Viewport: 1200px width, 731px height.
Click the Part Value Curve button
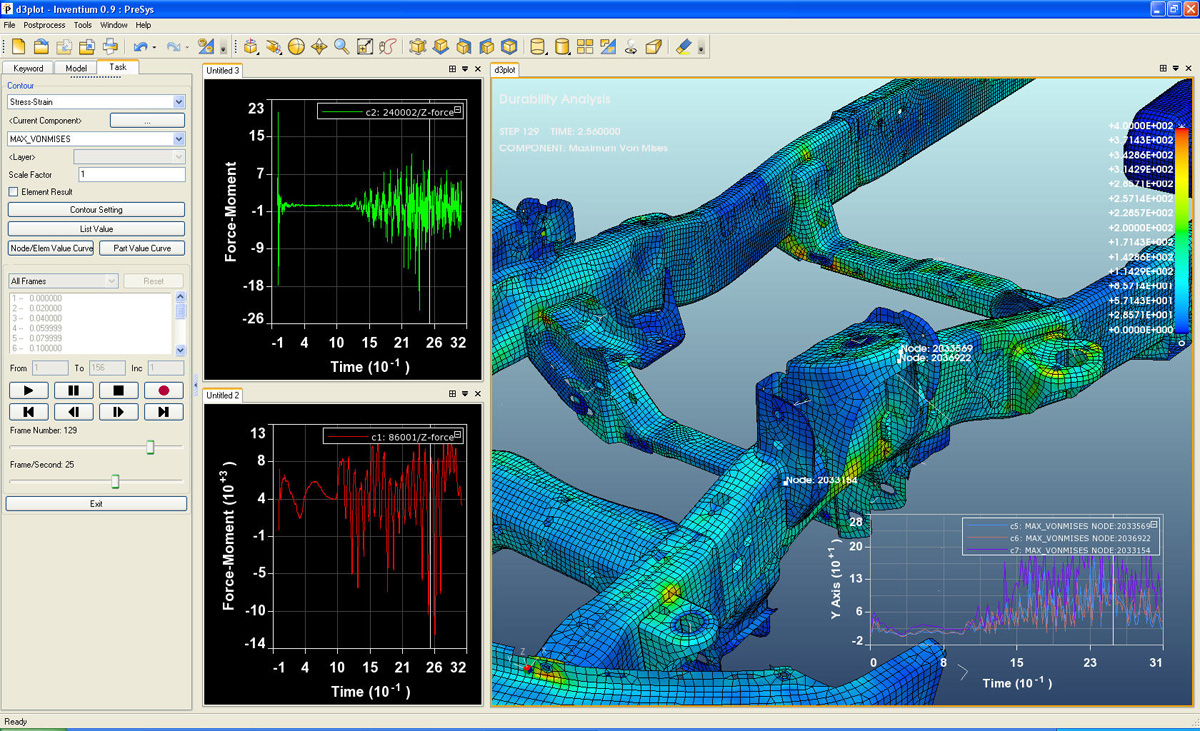141,248
